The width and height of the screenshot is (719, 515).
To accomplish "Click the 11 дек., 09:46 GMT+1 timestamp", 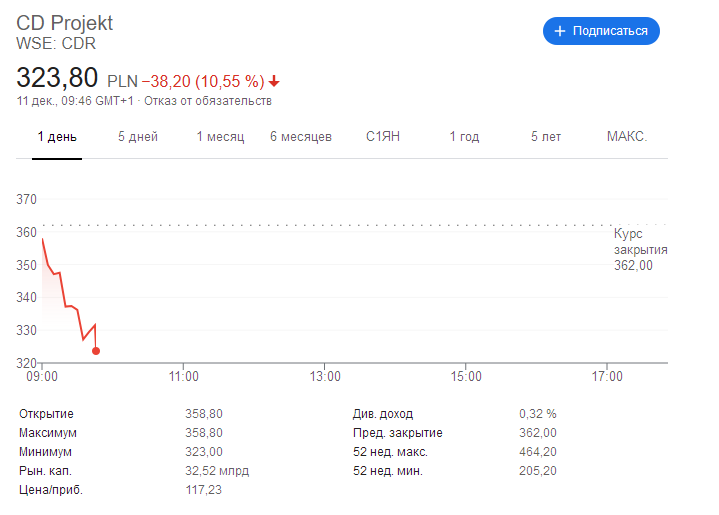I will click(75, 101).
